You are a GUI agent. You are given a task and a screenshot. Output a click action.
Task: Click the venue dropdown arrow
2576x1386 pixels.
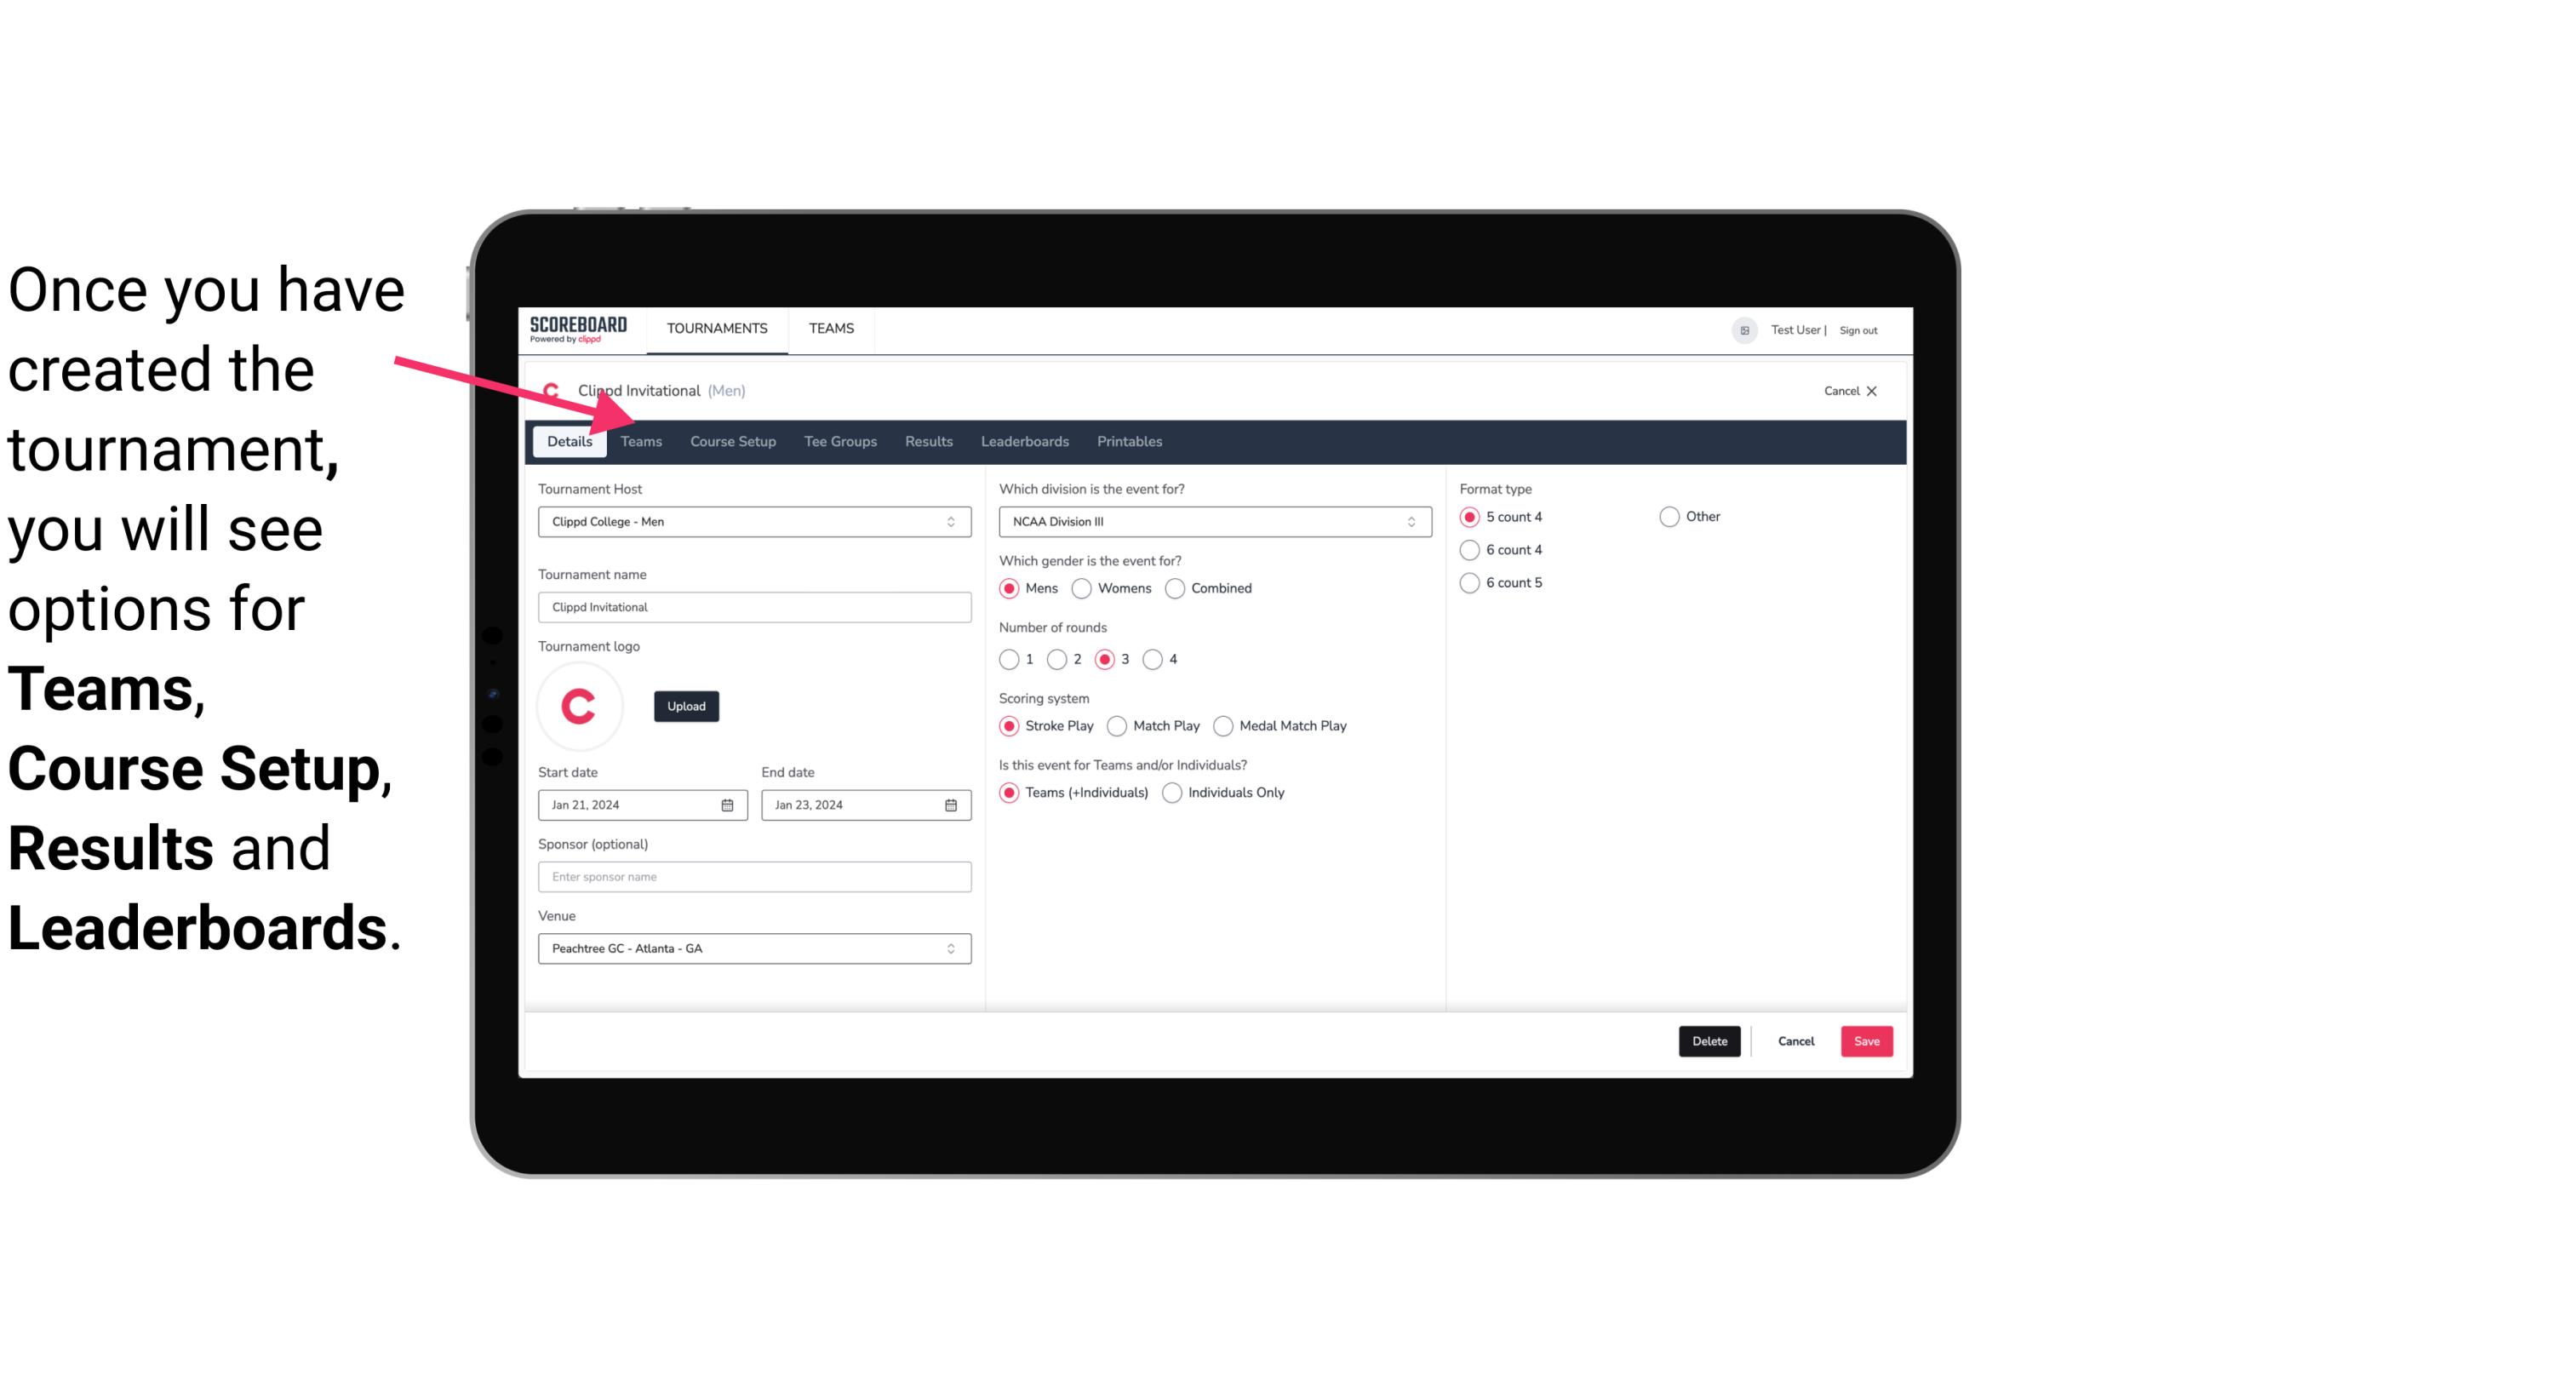click(x=952, y=948)
